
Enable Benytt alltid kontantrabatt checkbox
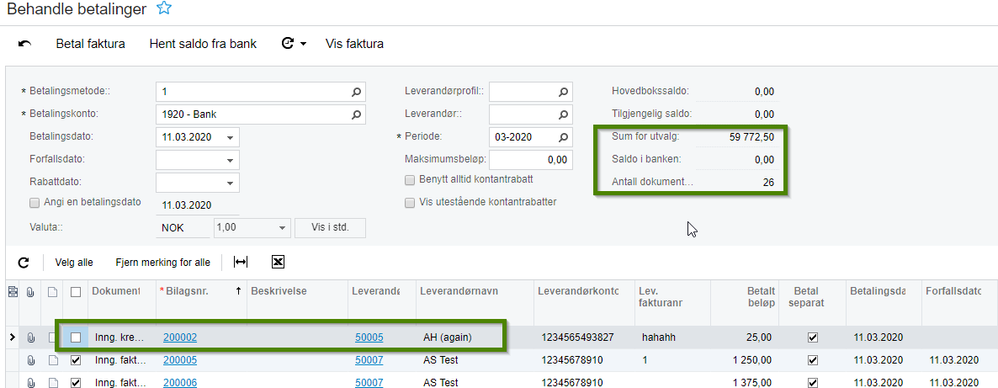click(x=410, y=179)
